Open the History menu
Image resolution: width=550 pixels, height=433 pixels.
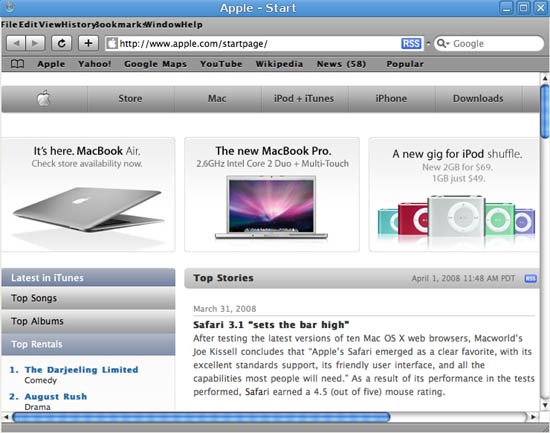point(78,25)
